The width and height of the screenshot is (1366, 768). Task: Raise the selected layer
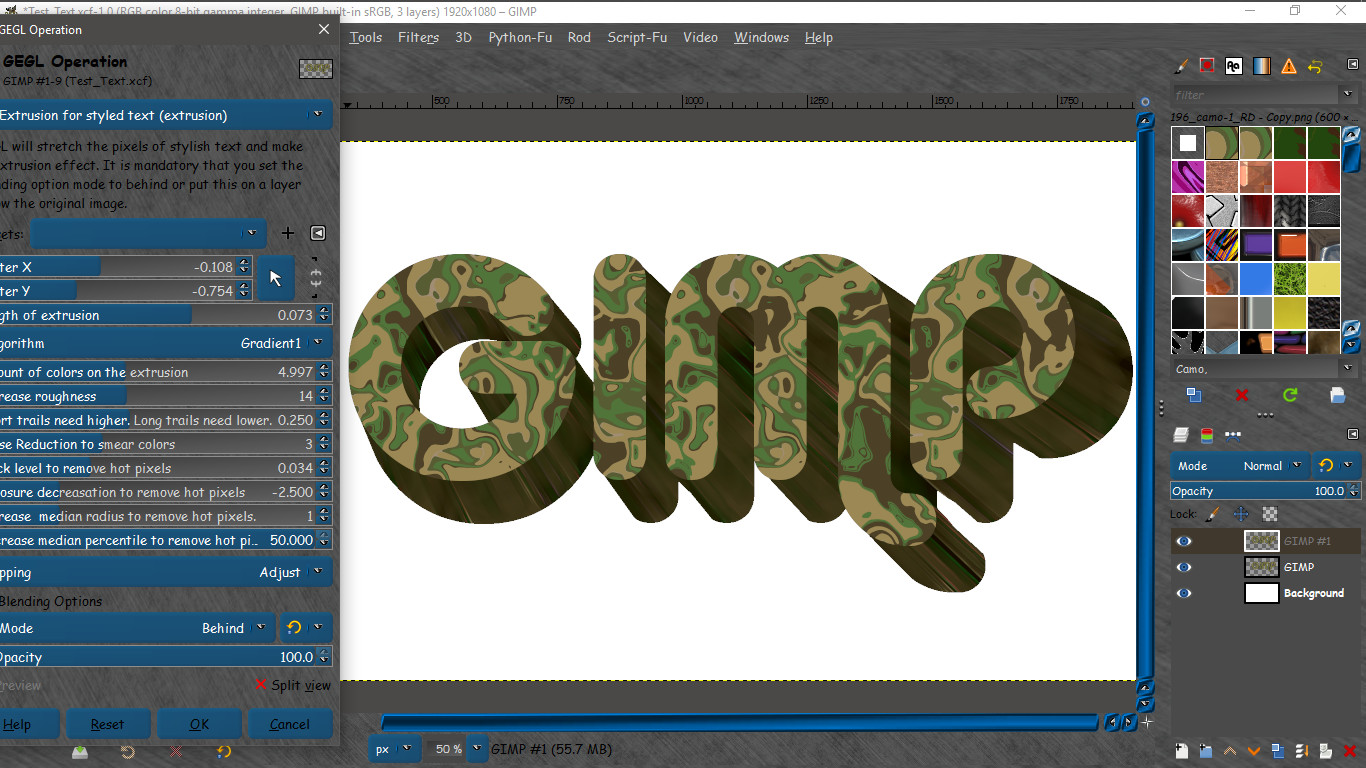coord(1230,750)
